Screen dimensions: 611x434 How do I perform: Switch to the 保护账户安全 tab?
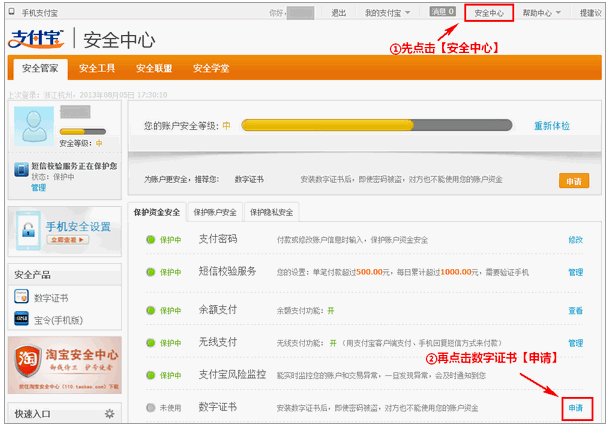coord(215,212)
